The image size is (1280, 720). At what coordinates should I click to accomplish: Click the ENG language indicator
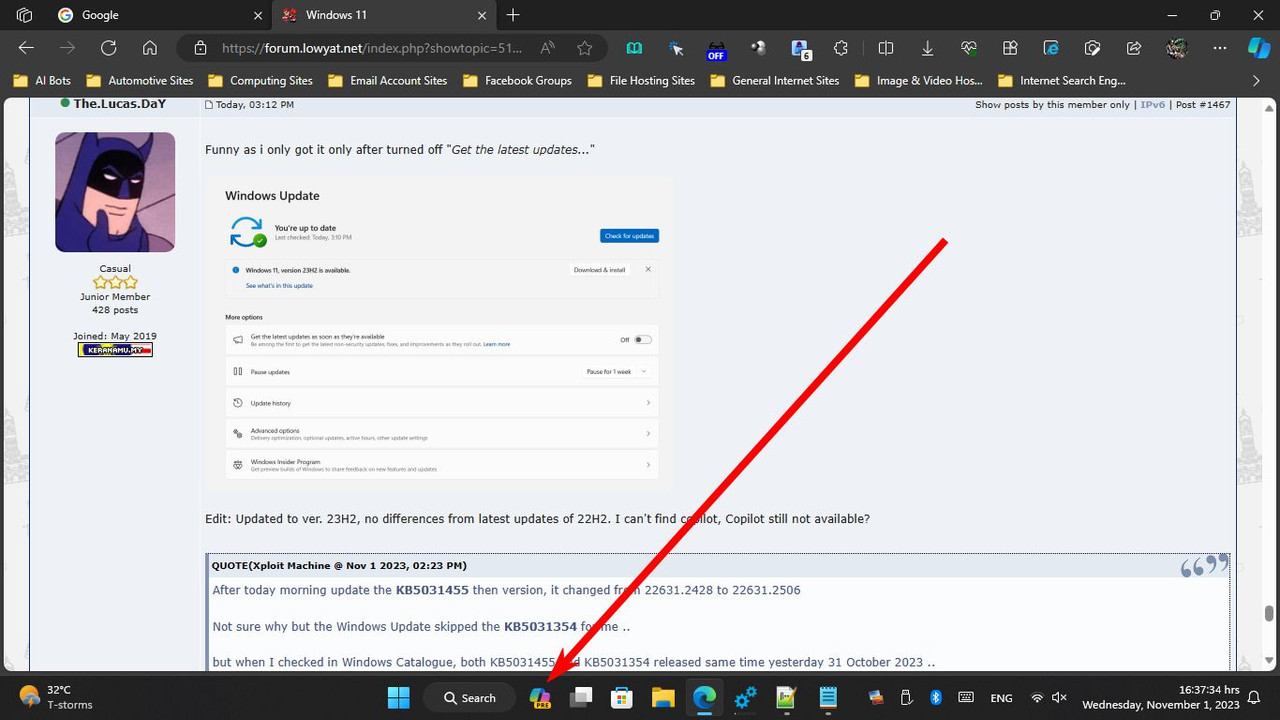[x=1001, y=698]
